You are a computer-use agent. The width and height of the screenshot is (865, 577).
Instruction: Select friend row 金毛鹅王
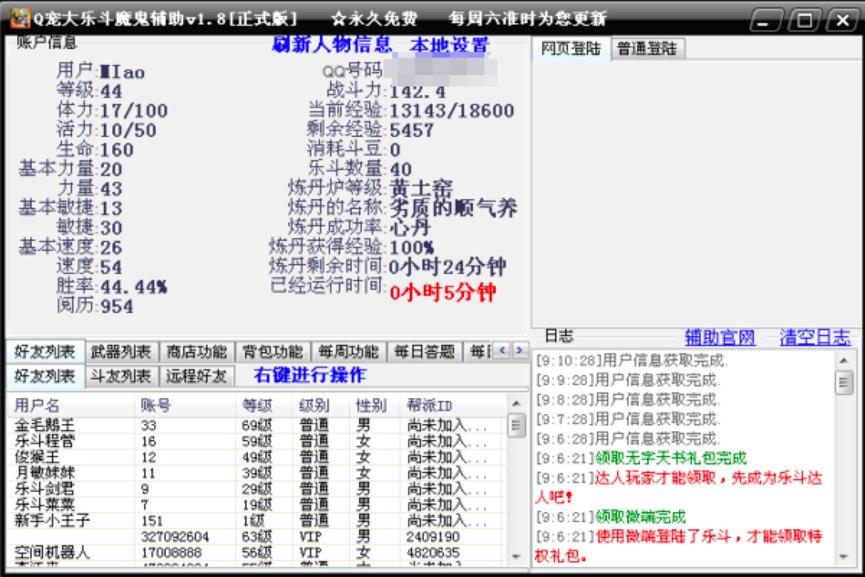click(257, 425)
